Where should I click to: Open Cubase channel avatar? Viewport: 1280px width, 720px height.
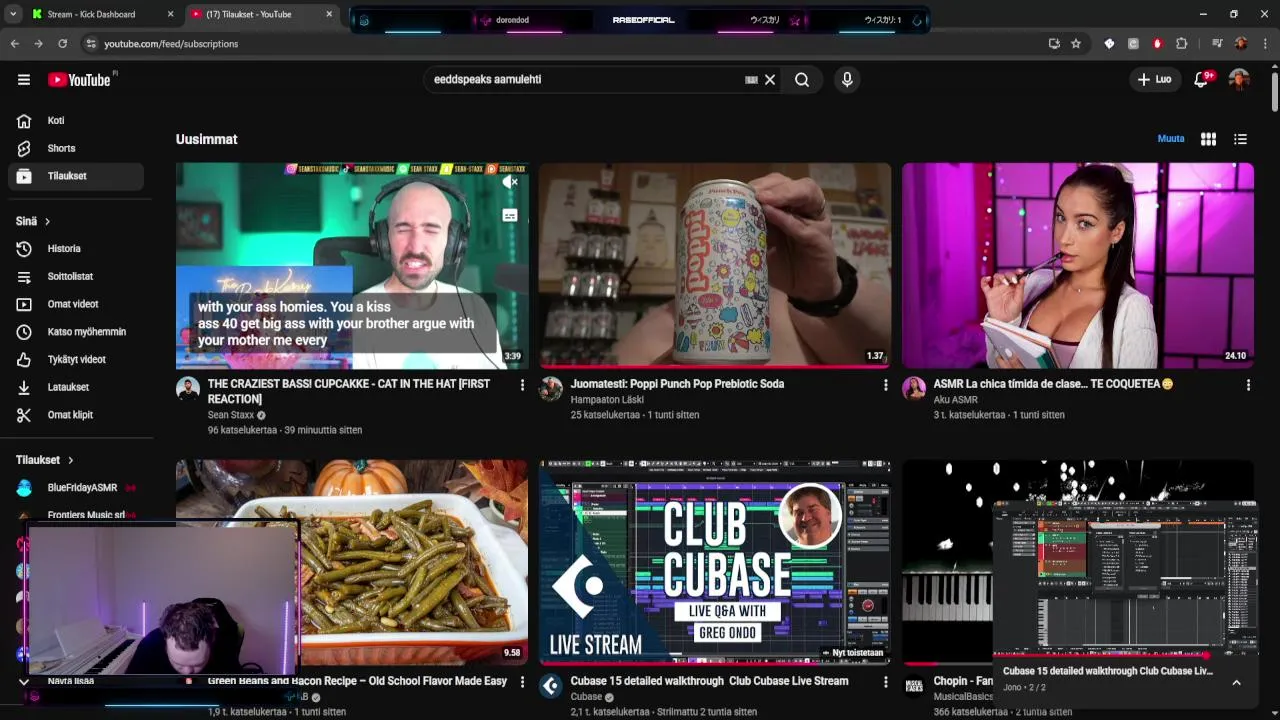coord(551,686)
